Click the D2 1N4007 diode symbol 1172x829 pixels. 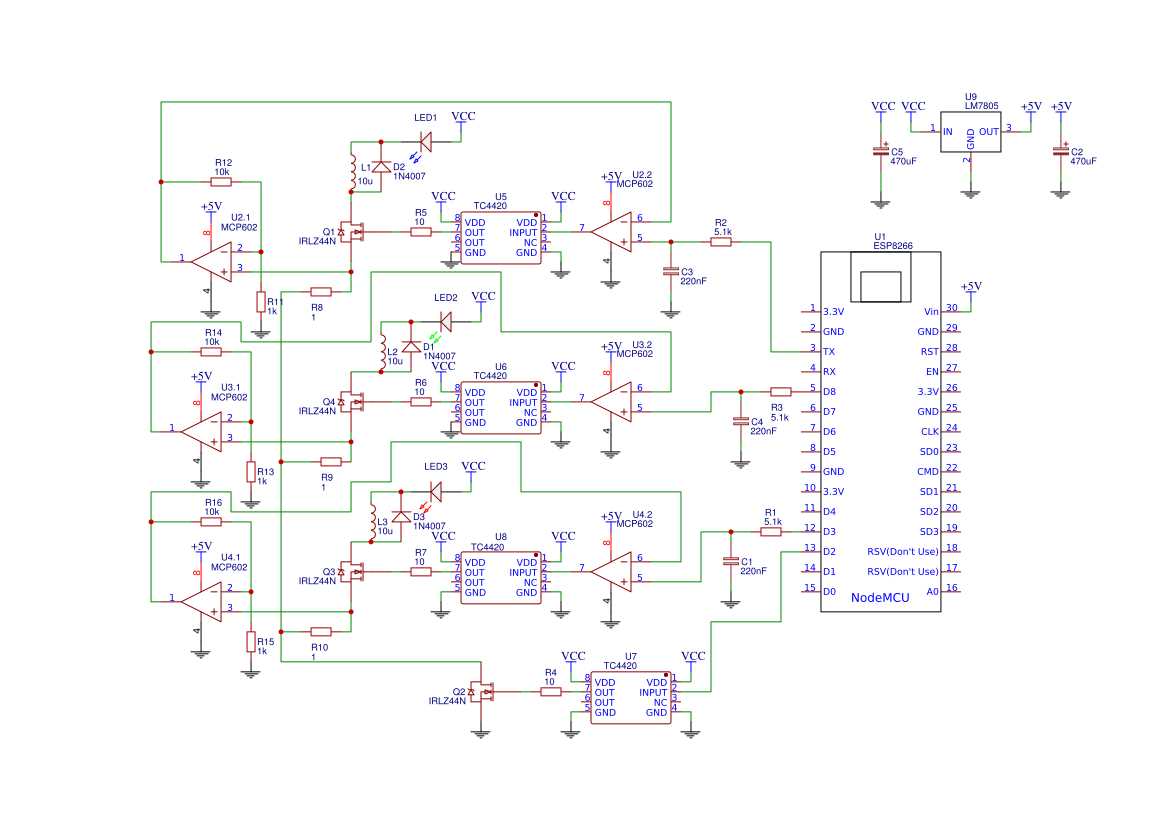pyautogui.click(x=381, y=166)
